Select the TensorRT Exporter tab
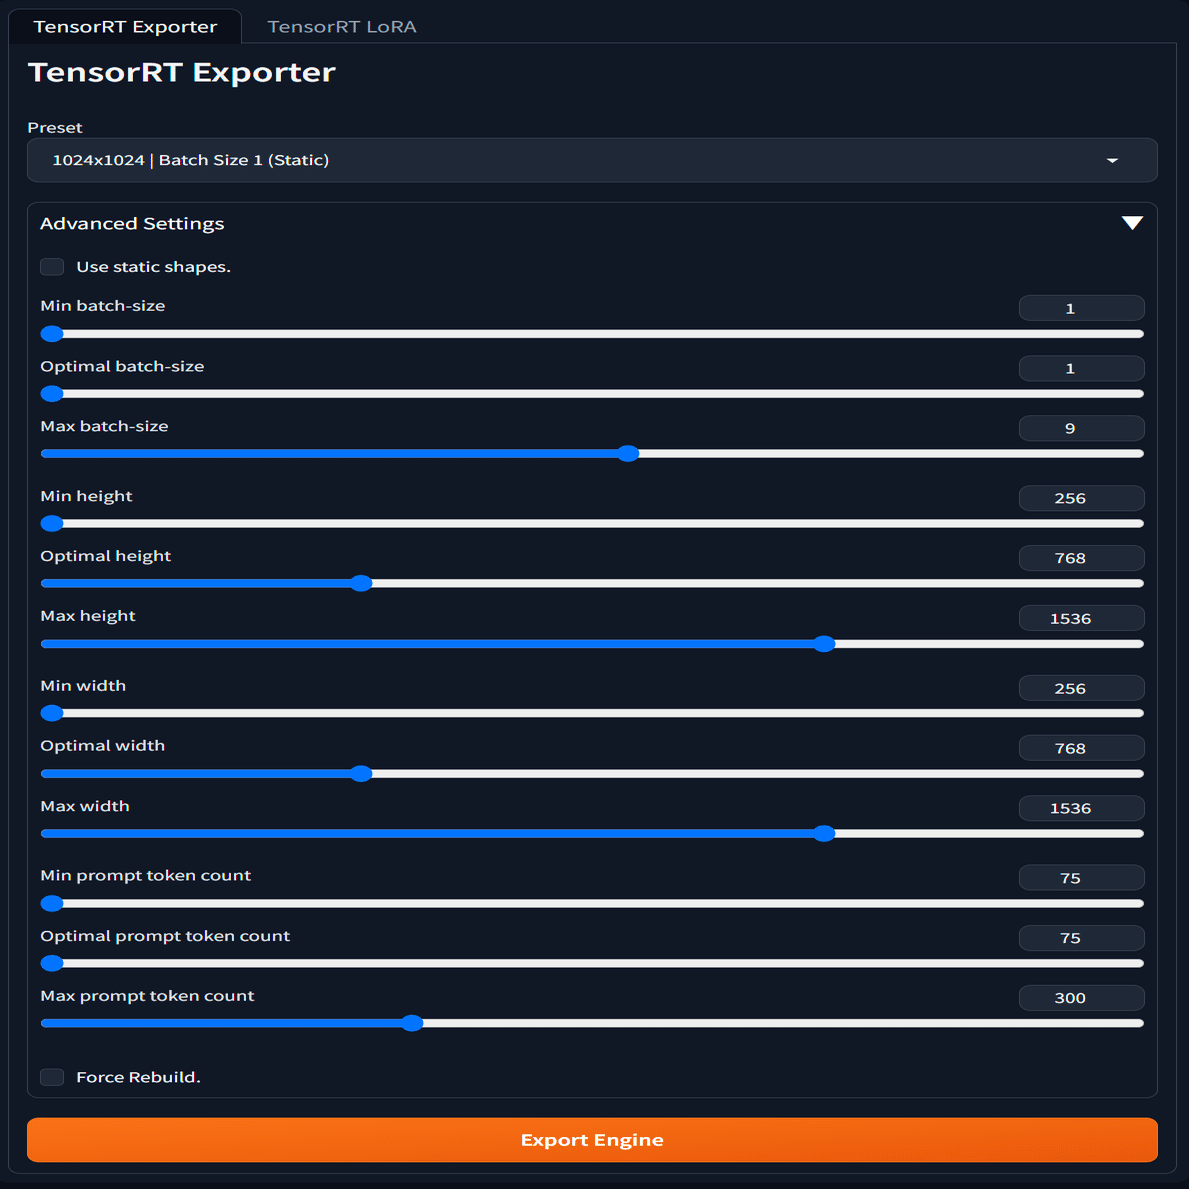Image resolution: width=1189 pixels, height=1189 pixels. tap(124, 27)
